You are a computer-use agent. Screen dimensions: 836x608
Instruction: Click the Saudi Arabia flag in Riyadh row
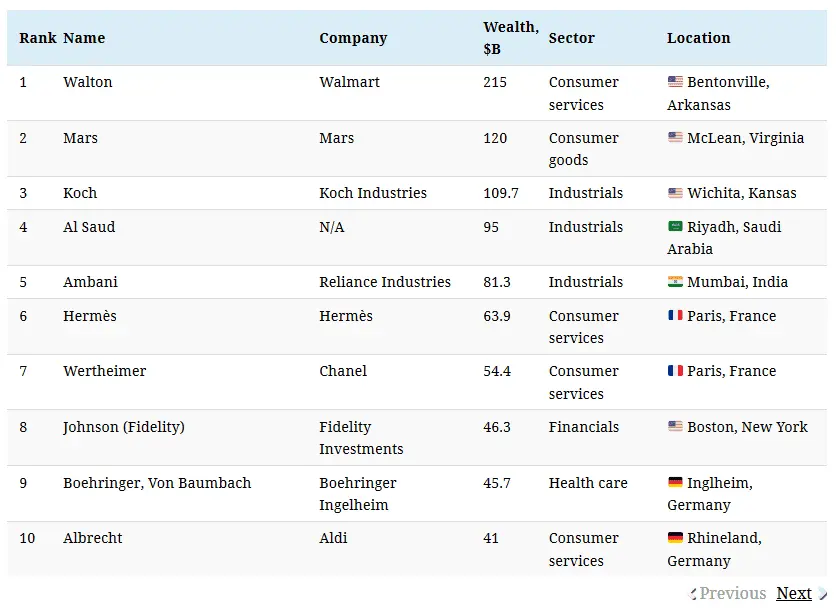(675, 227)
